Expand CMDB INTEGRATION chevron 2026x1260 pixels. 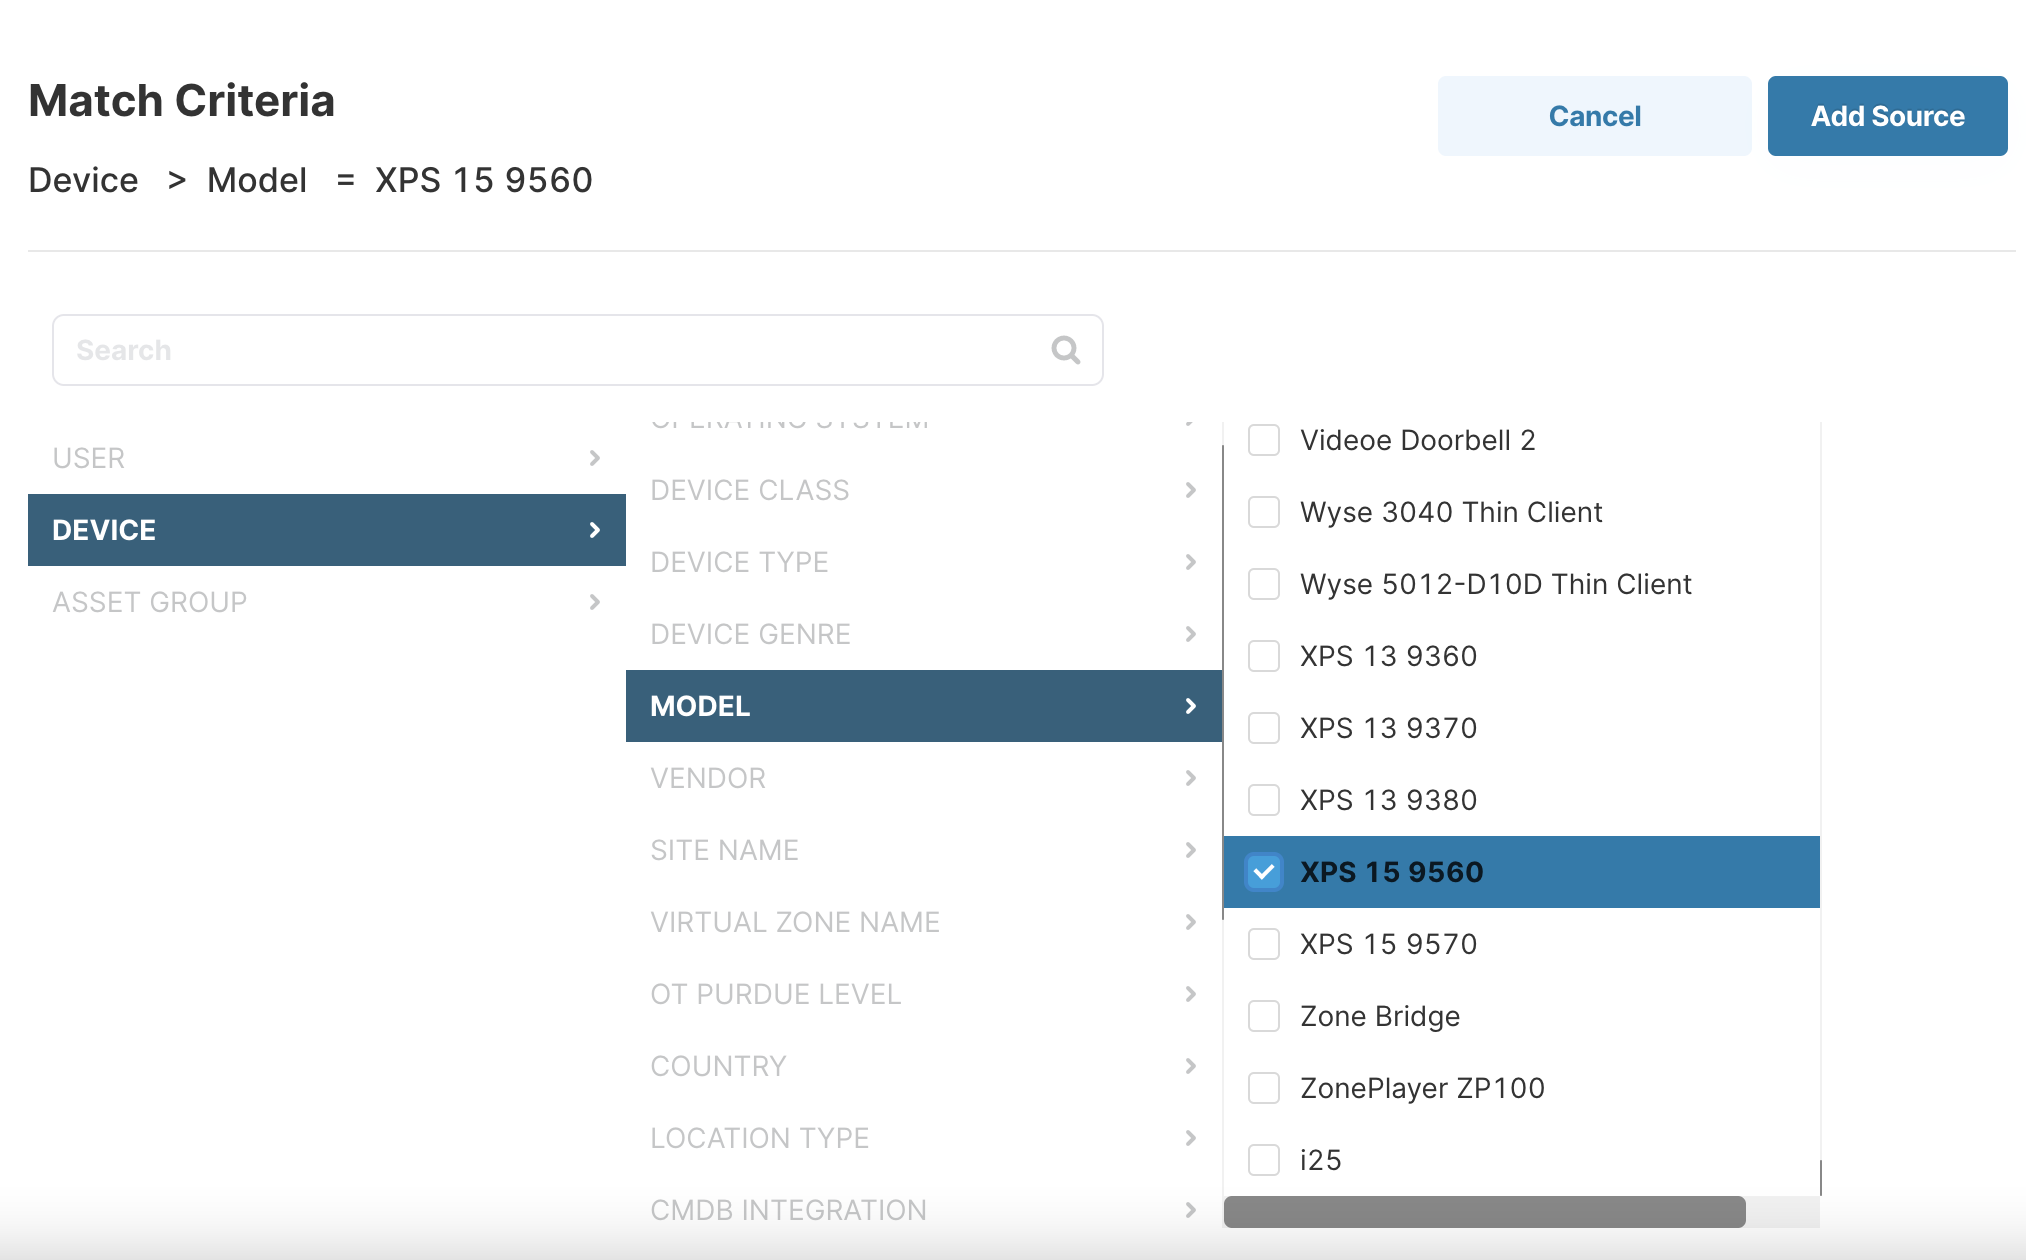tap(1190, 1210)
